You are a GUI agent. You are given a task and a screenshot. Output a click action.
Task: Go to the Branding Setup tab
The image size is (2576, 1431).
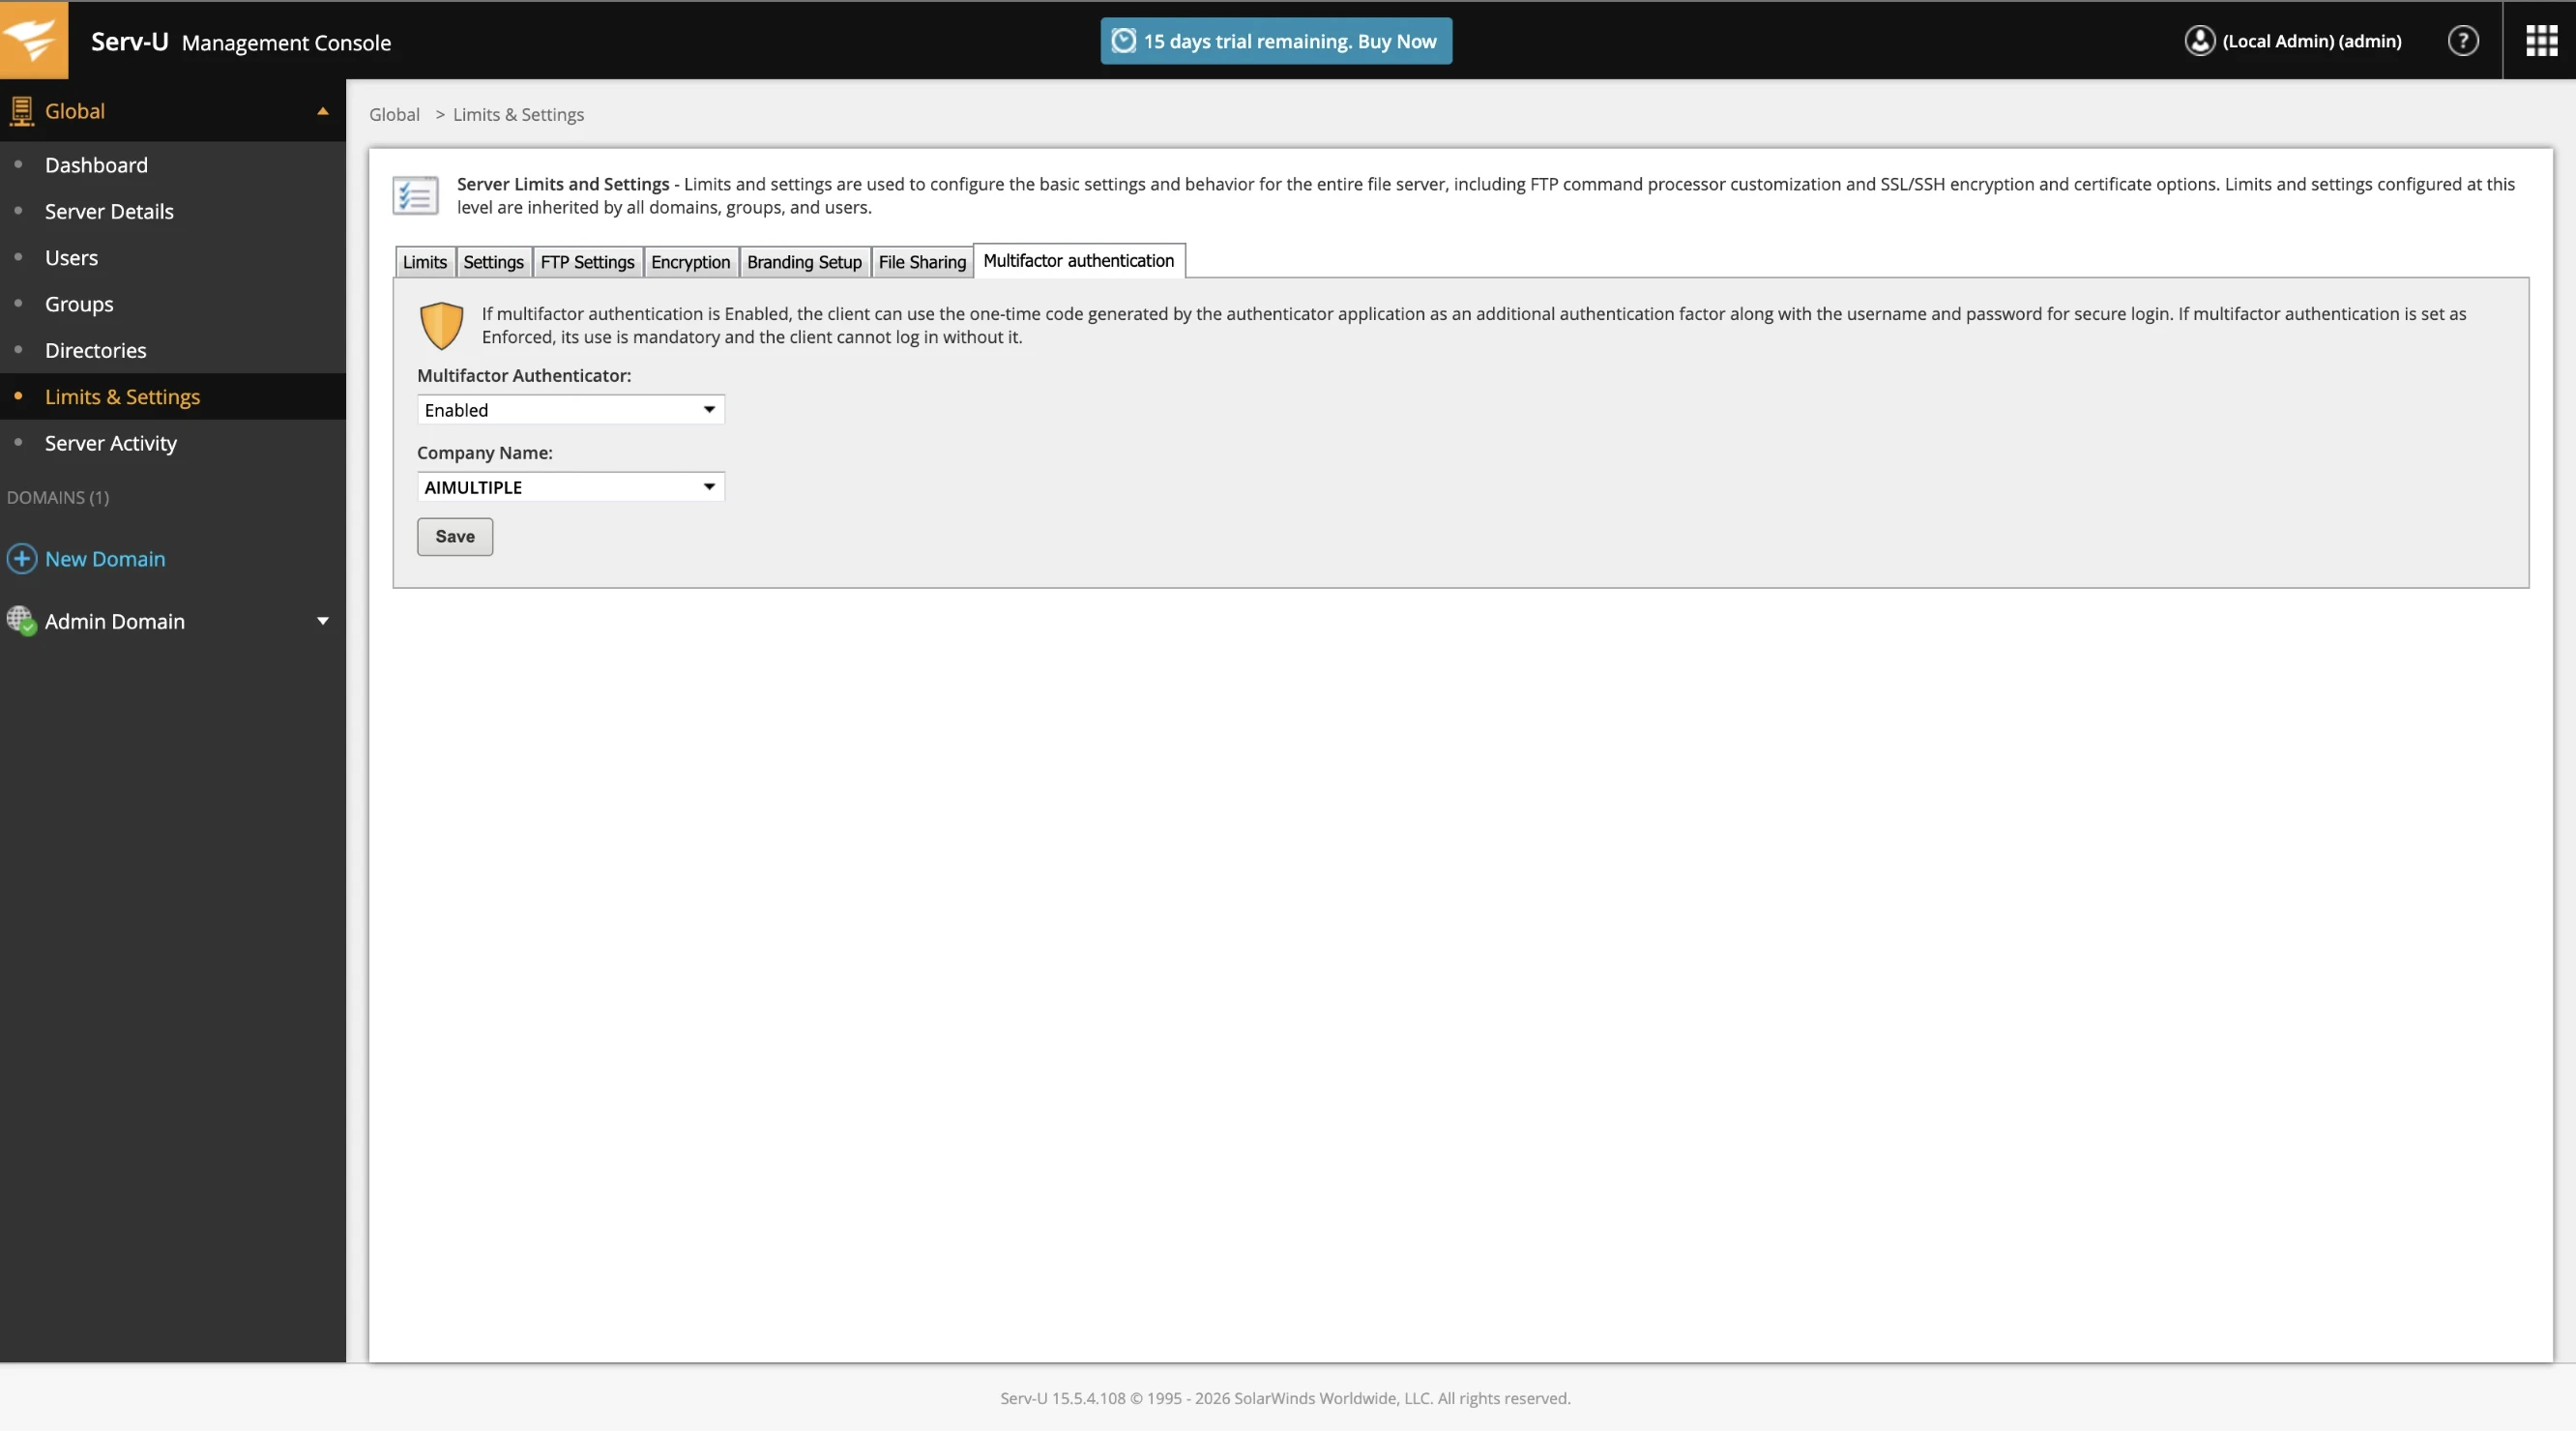click(x=804, y=262)
